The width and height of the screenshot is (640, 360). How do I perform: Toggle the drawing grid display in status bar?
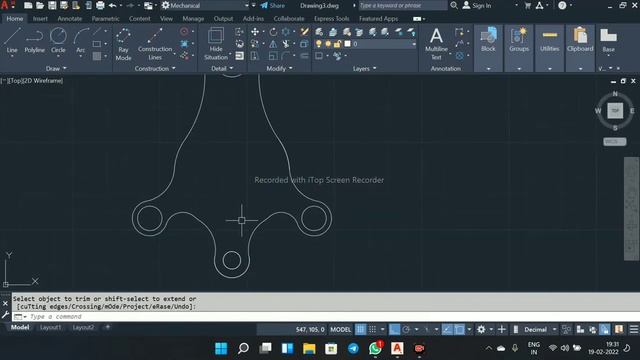tap(360, 329)
